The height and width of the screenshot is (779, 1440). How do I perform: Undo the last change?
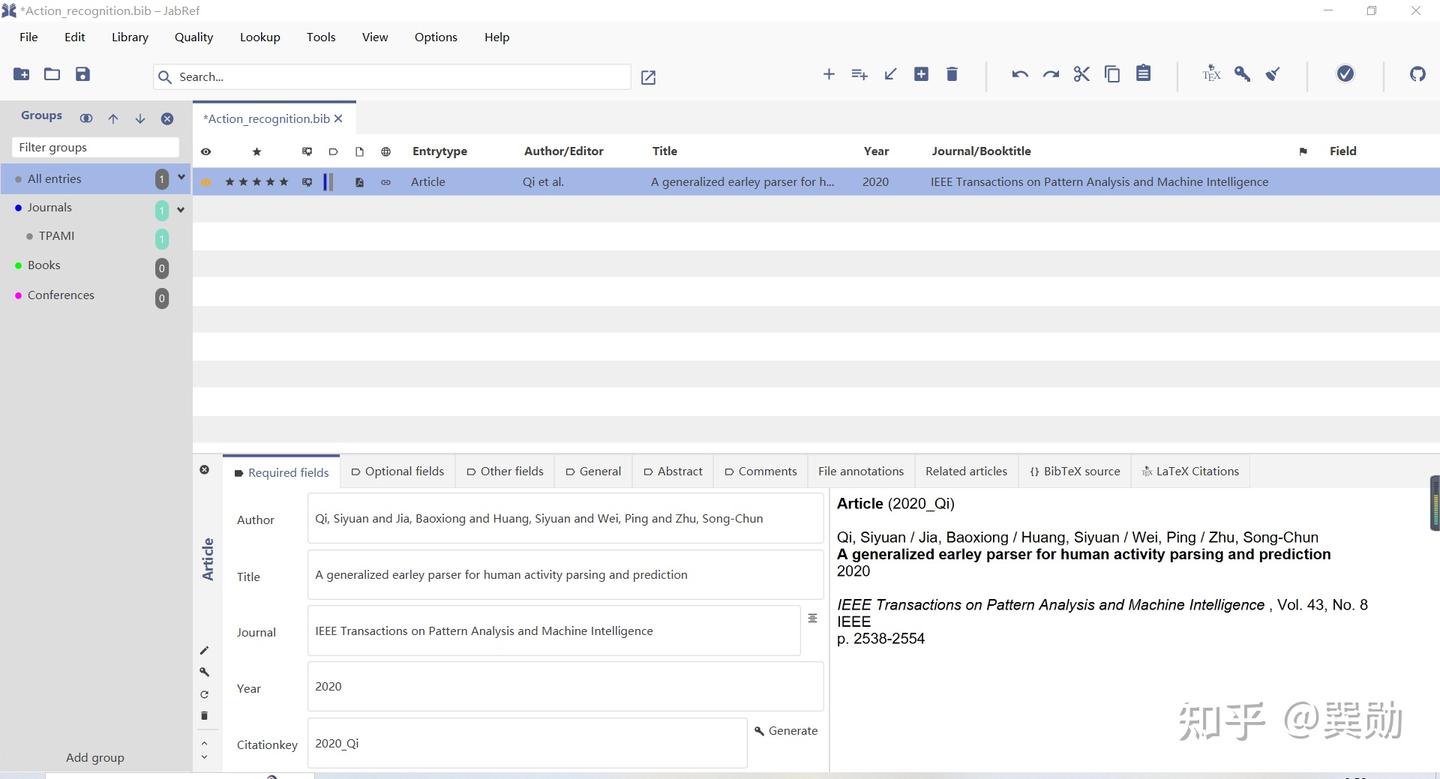click(x=1019, y=74)
